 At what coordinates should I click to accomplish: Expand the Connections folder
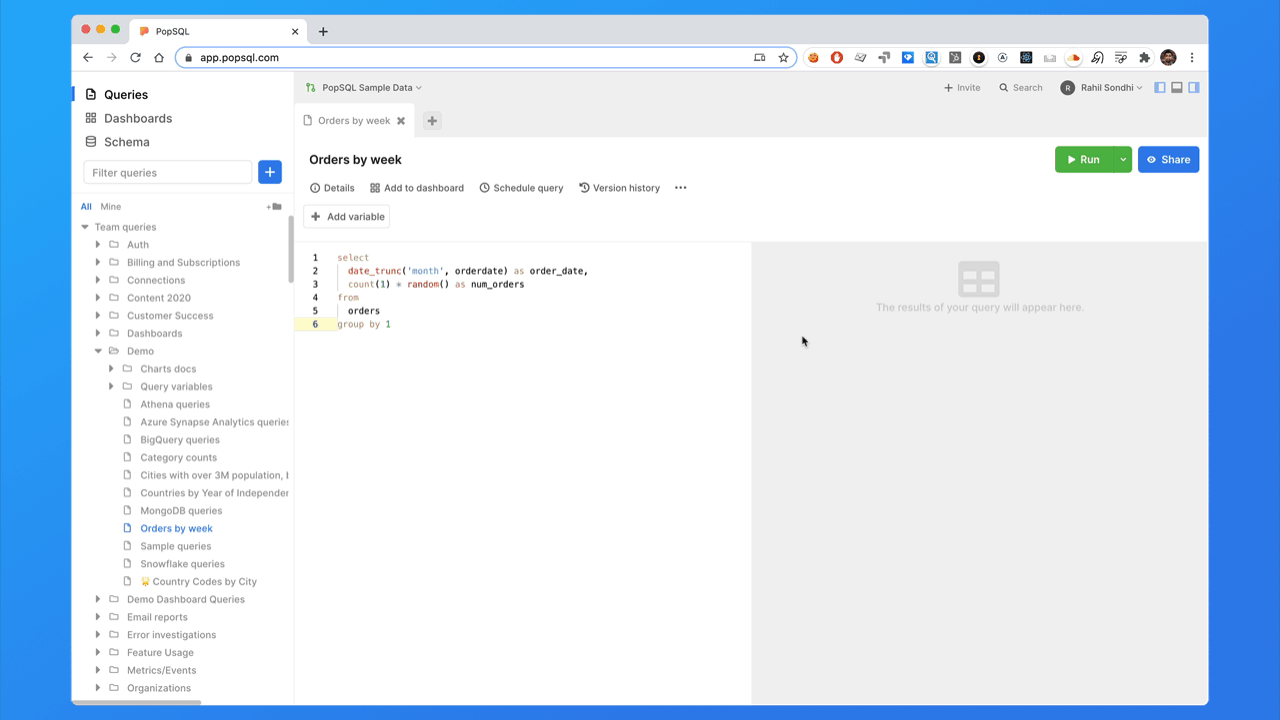click(98, 281)
